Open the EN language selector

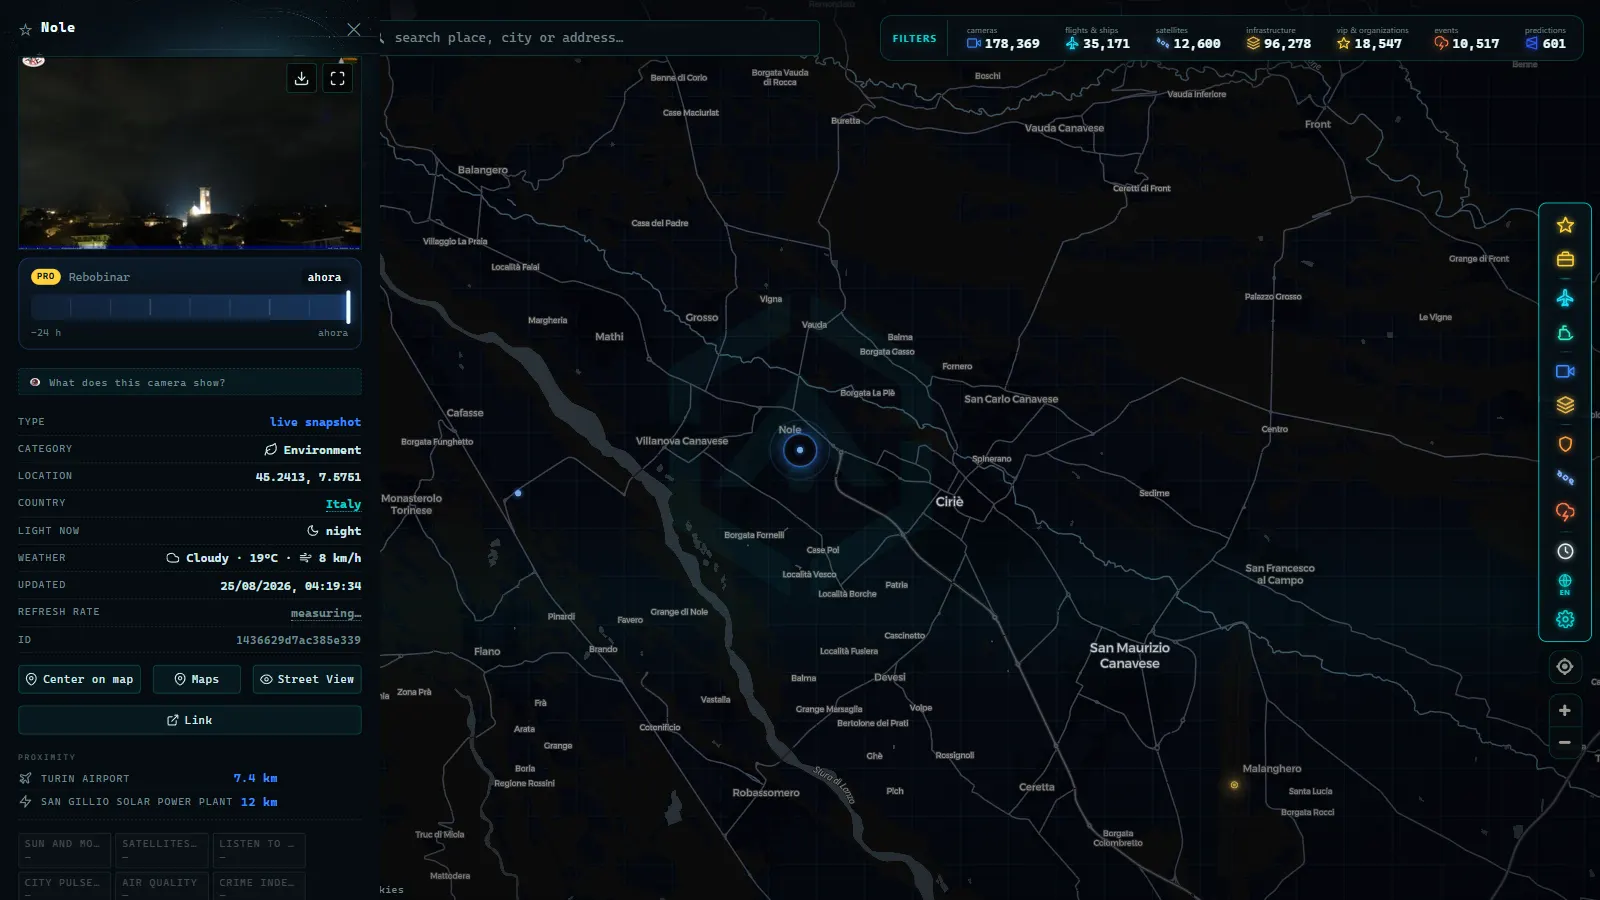[x=1565, y=585]
